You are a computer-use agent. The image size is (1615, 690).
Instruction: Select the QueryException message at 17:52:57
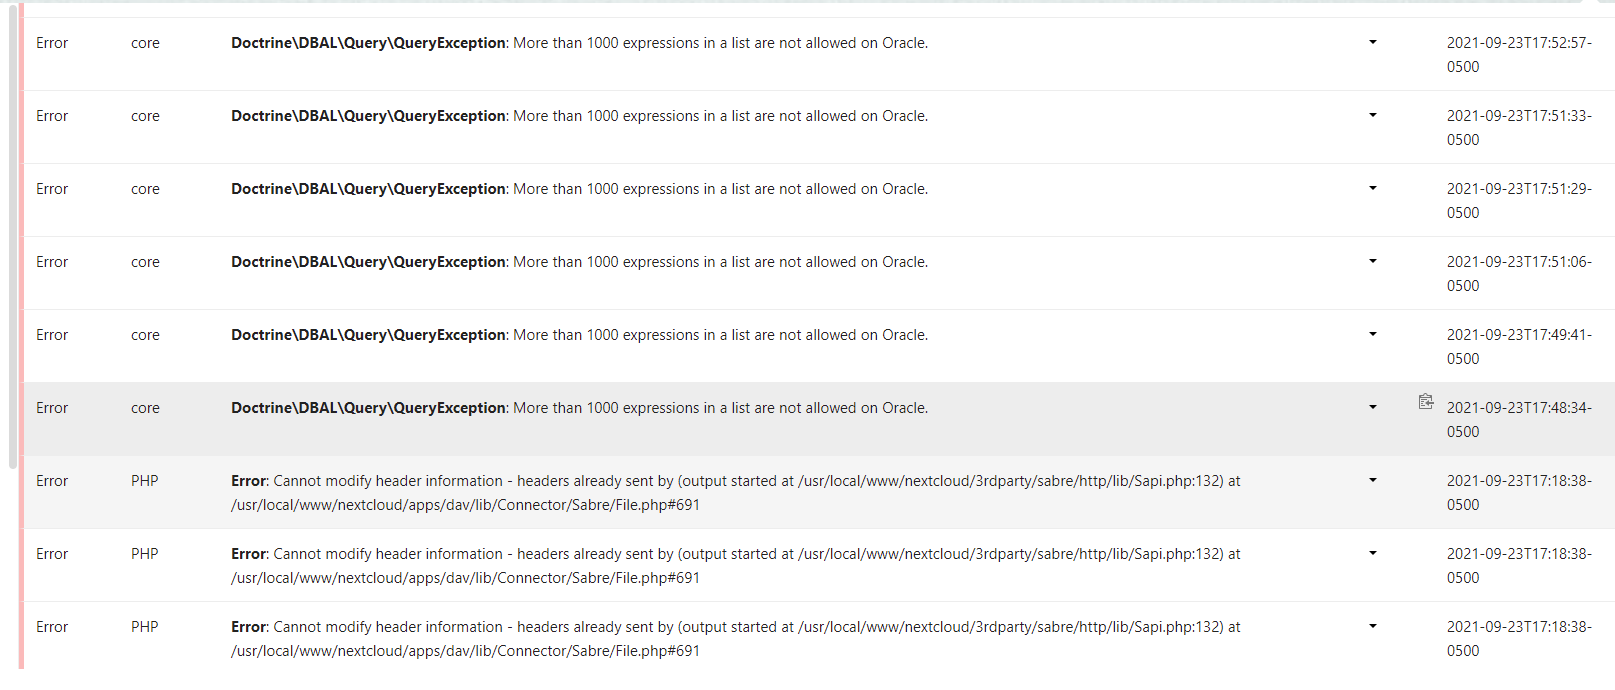click(579, 43)
